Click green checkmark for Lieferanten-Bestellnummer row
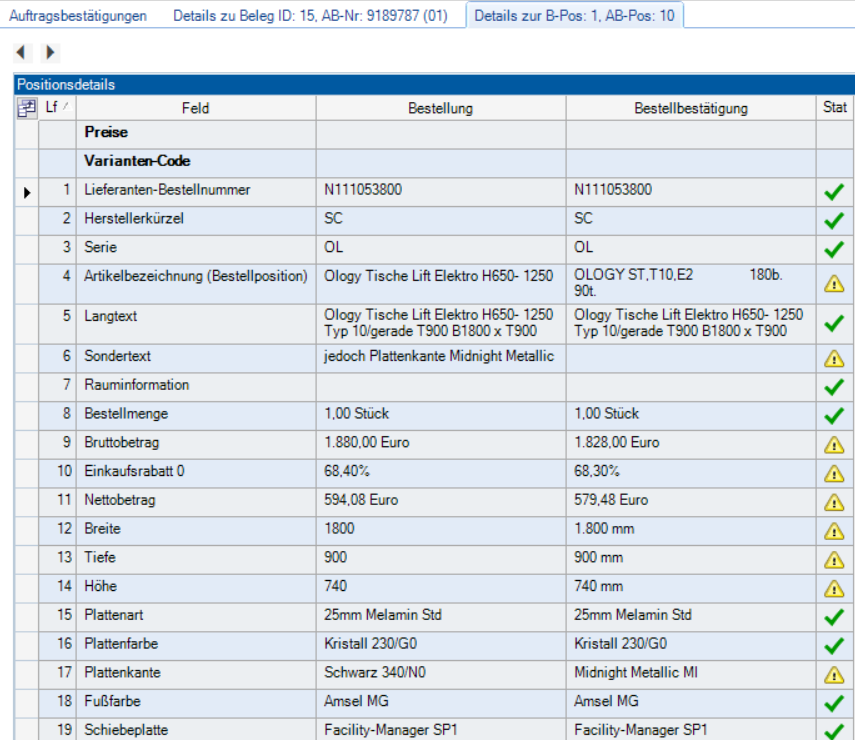855x740 pixels. coord(833,191)
